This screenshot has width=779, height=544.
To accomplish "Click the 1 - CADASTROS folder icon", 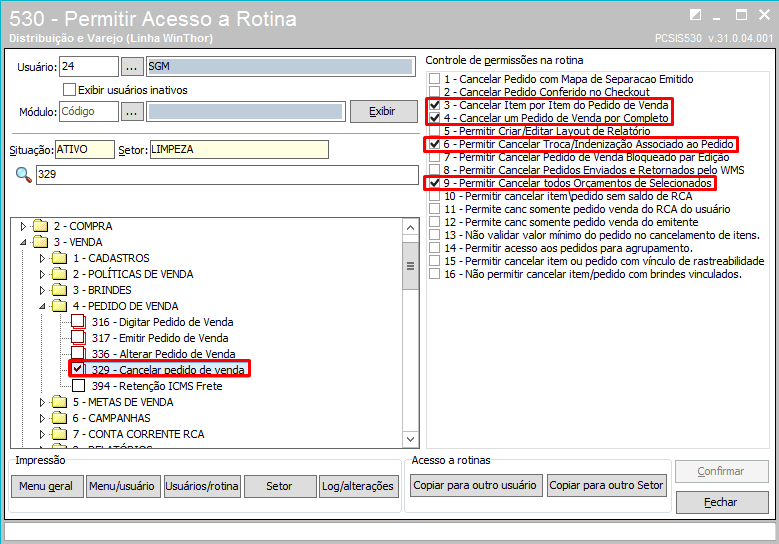I will coord(59,258).
